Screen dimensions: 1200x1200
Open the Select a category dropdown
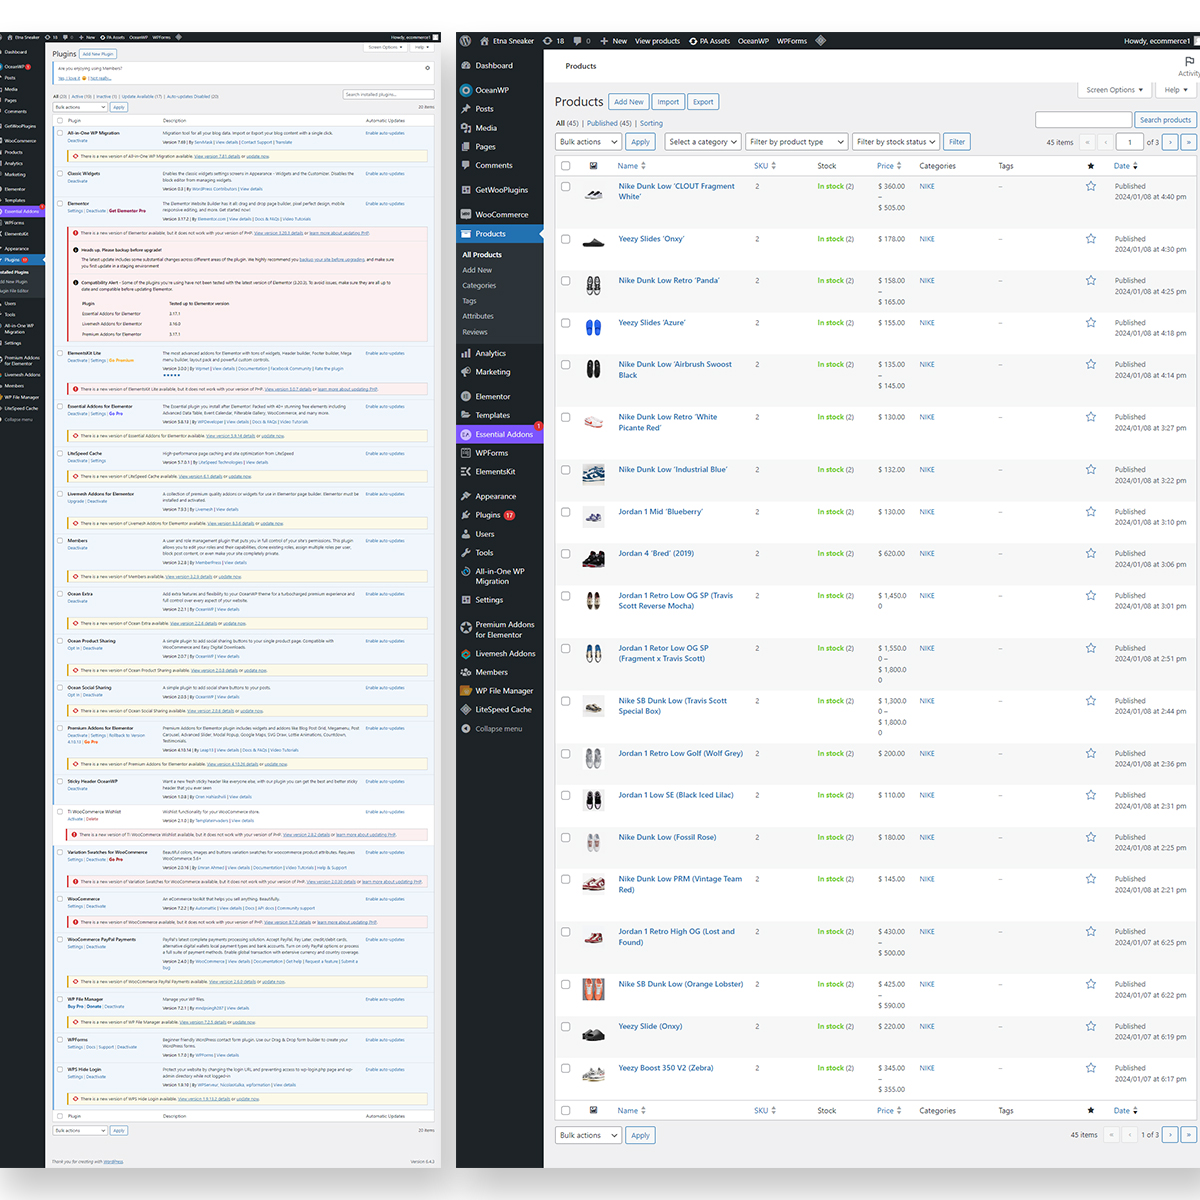pos(703,141)
